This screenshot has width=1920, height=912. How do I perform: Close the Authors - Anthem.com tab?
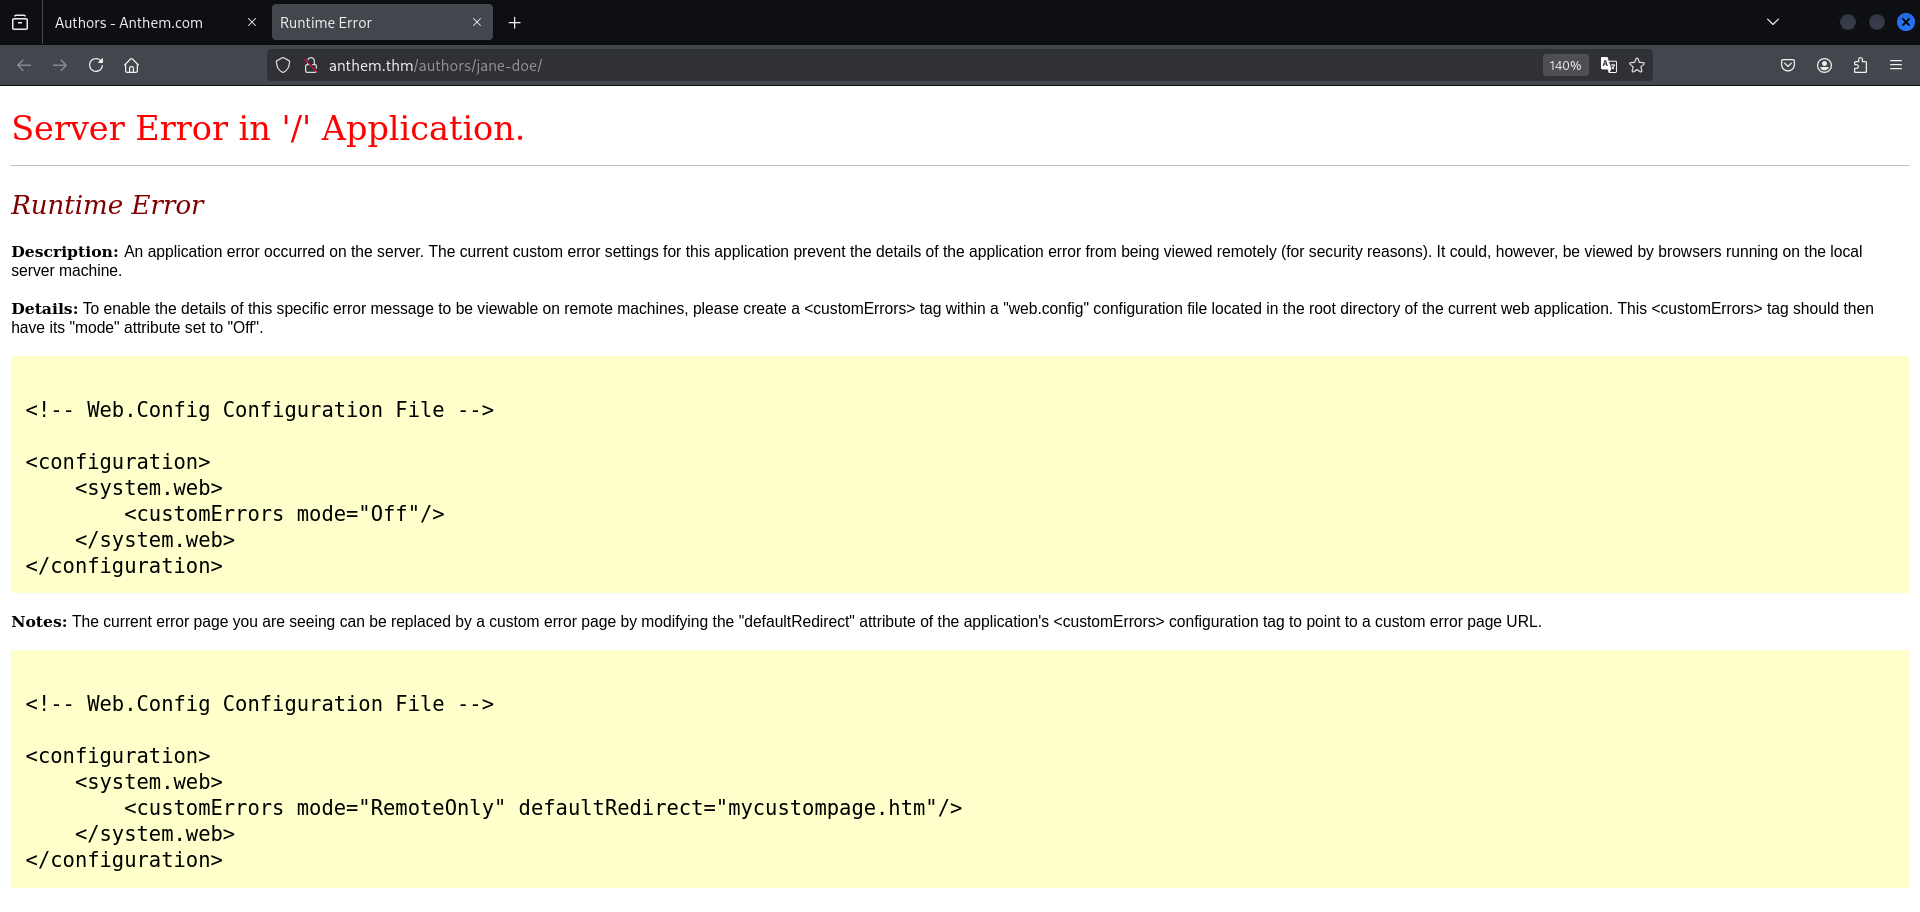click(252, 22)
